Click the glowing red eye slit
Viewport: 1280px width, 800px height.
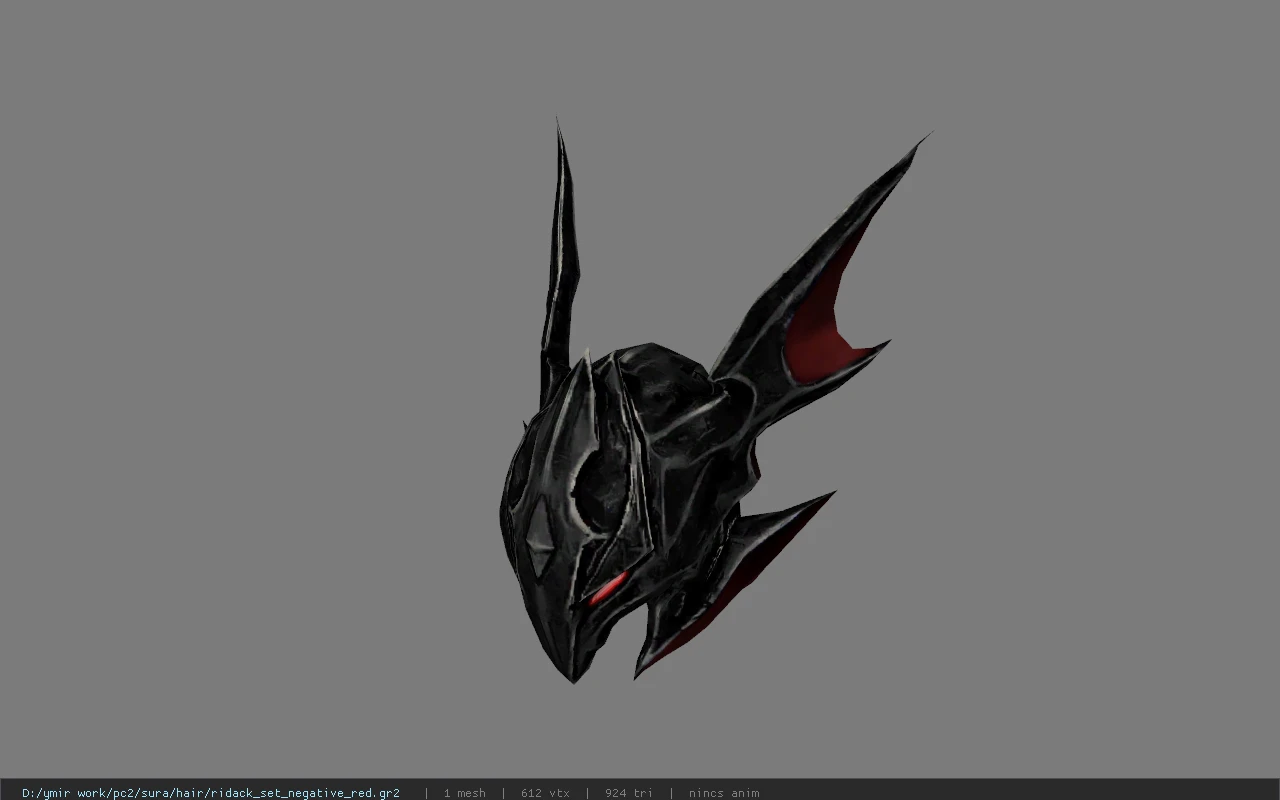607,590
